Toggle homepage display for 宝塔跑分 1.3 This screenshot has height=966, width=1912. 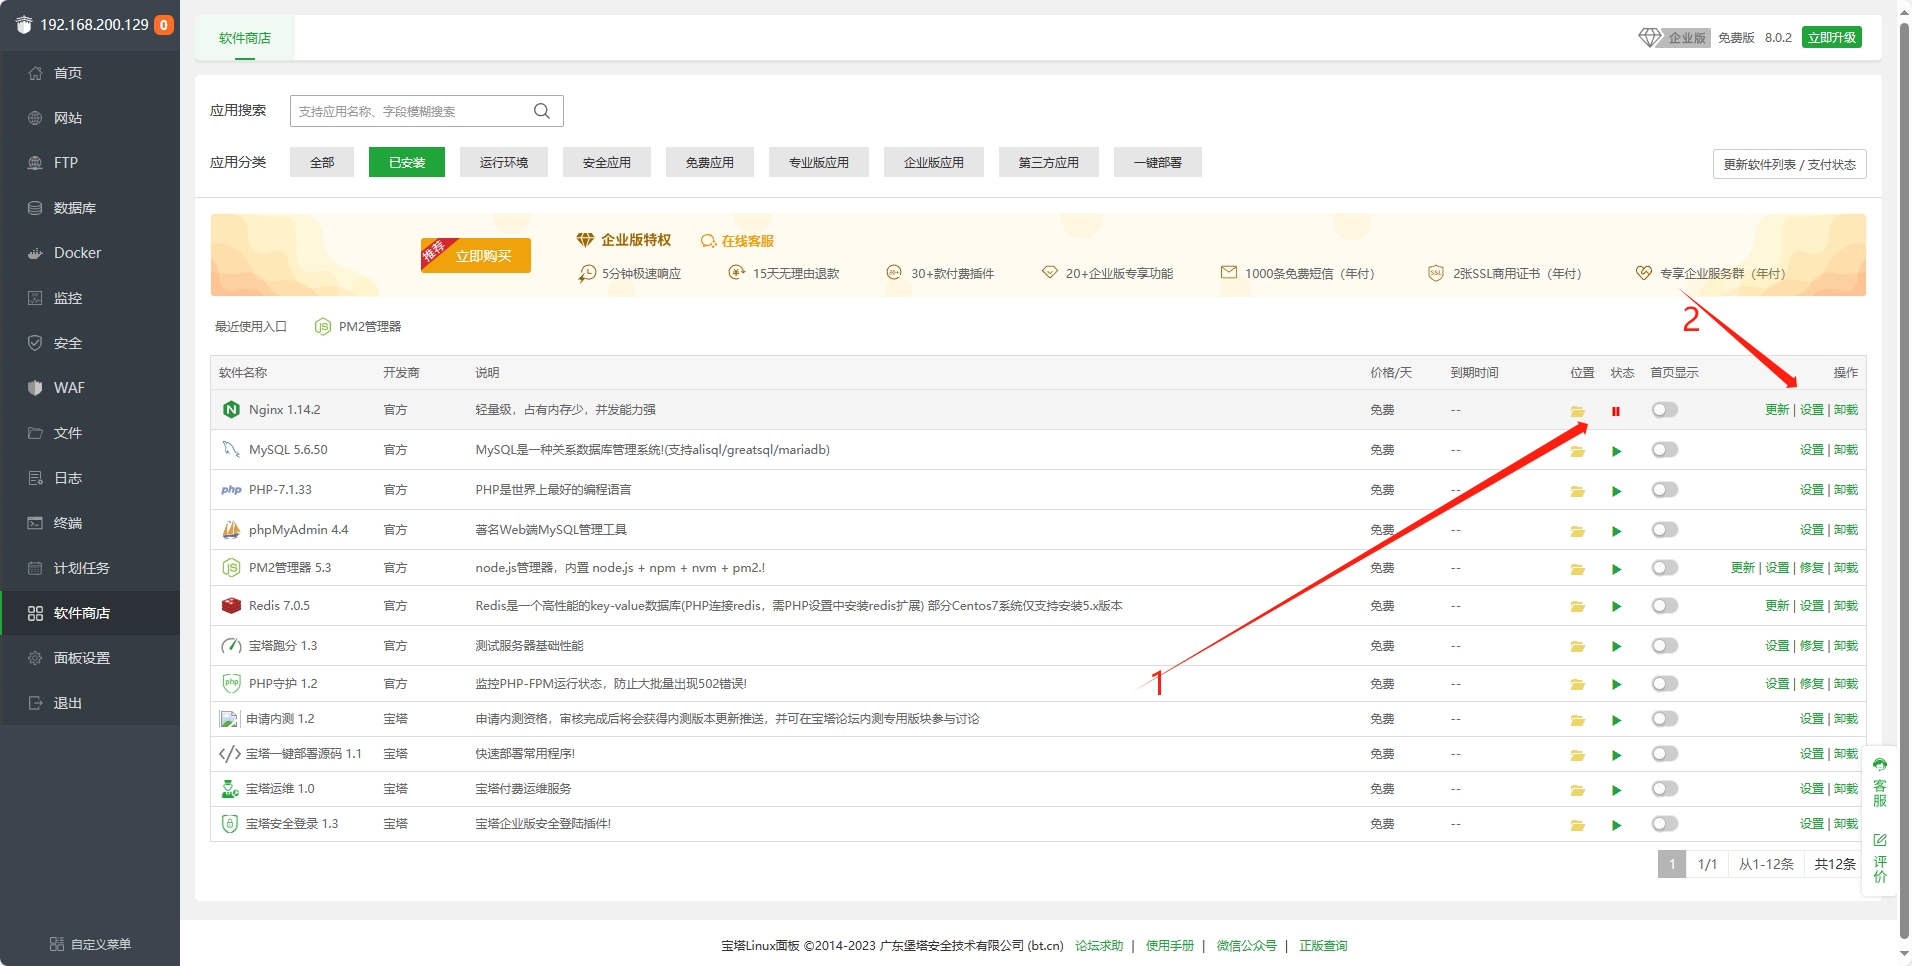coord(1664,645)
